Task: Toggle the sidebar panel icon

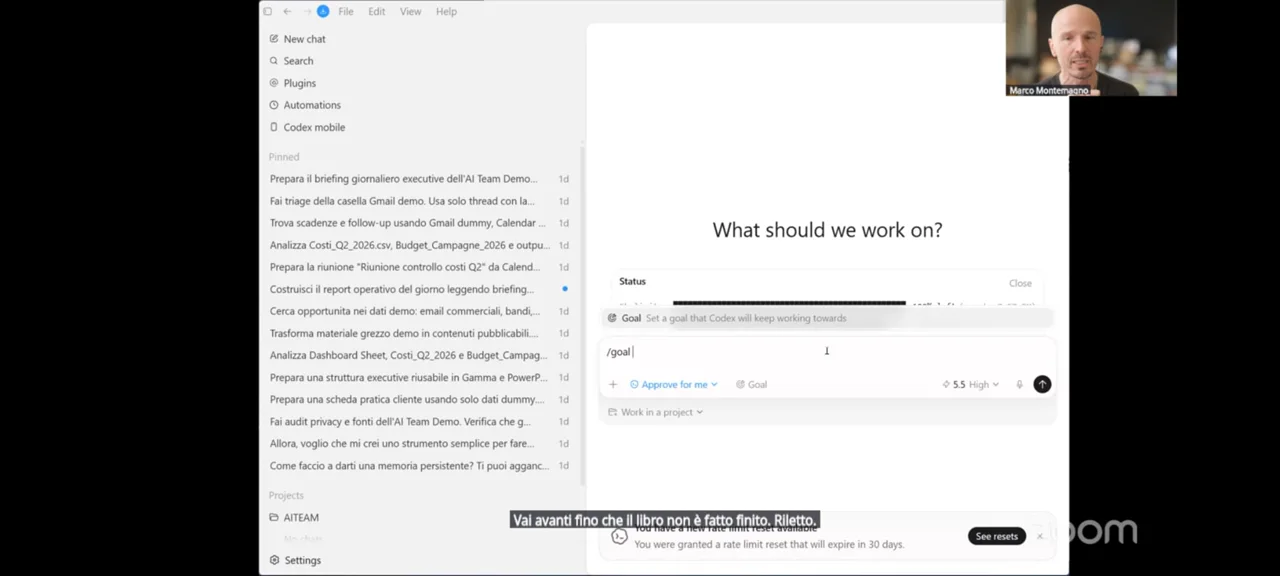Action: tap(268, 11)
